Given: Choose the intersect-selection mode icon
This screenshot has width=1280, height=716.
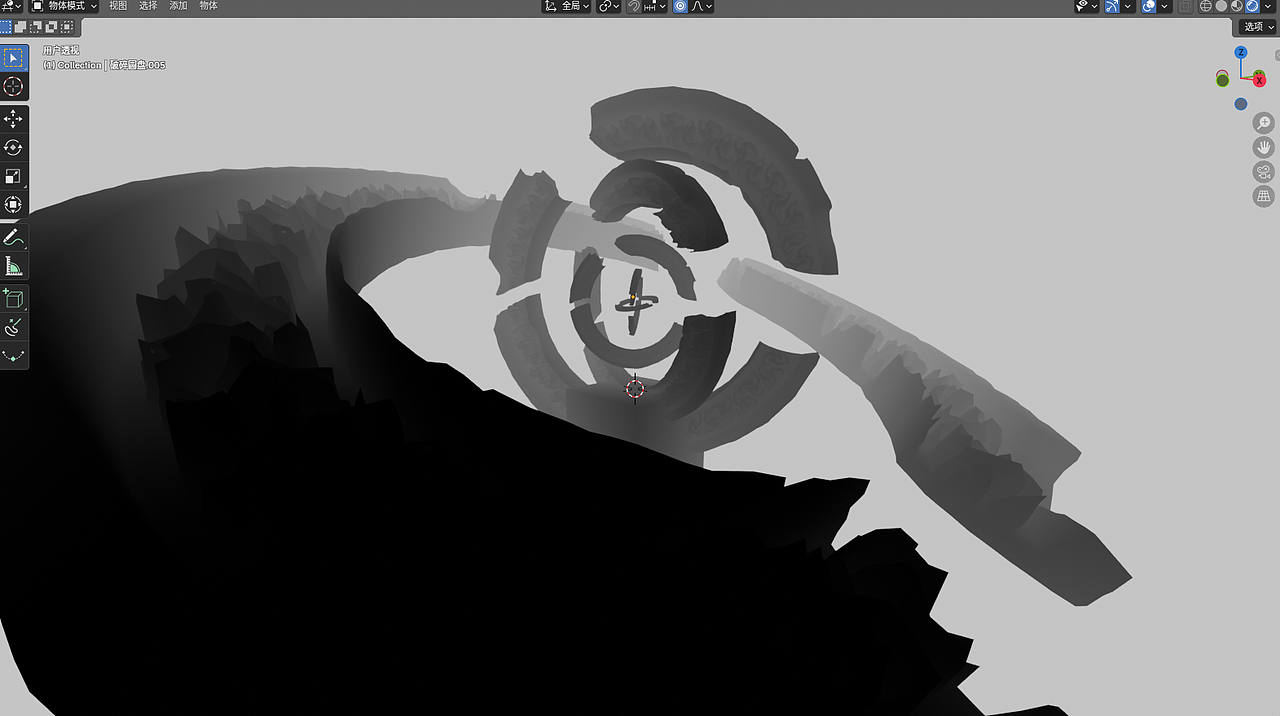Looking at the screenshot, I should point(66,27).
